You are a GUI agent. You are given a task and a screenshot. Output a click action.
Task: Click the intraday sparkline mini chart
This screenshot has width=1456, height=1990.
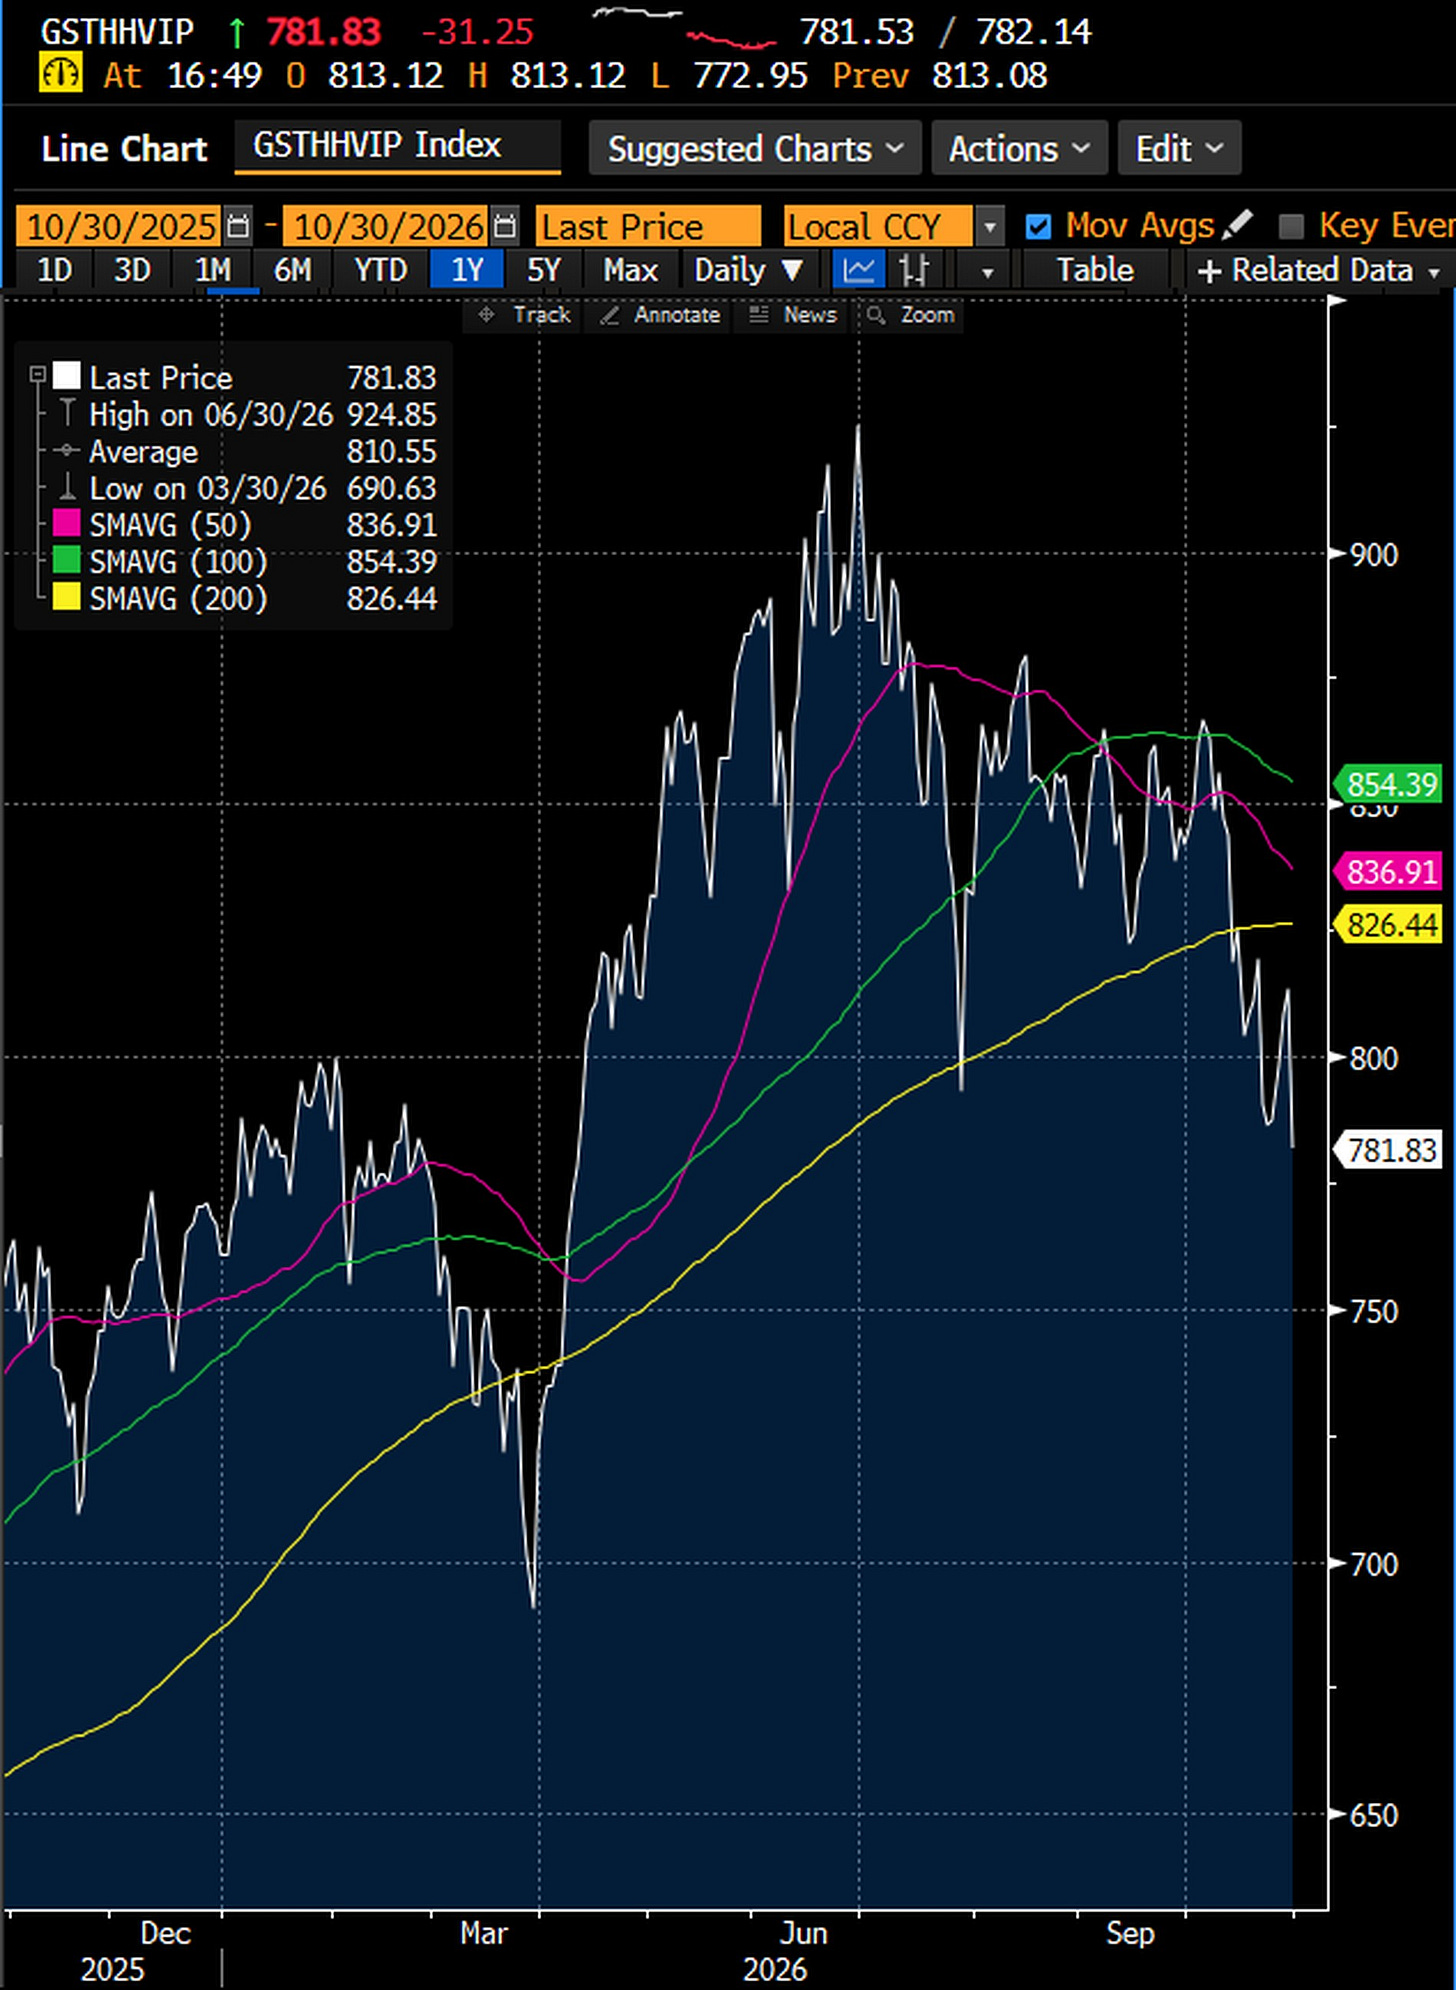[684, 28]
